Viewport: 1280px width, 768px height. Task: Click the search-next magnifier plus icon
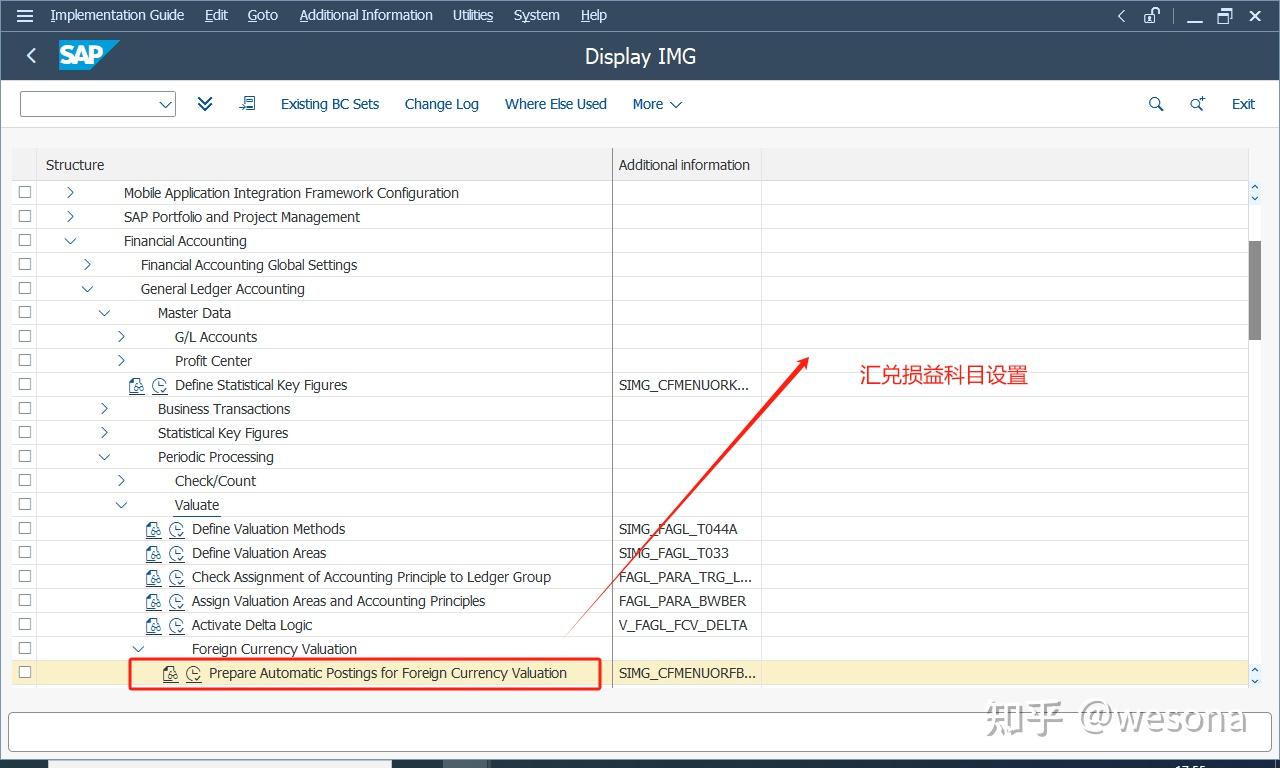coord(1197,104)
